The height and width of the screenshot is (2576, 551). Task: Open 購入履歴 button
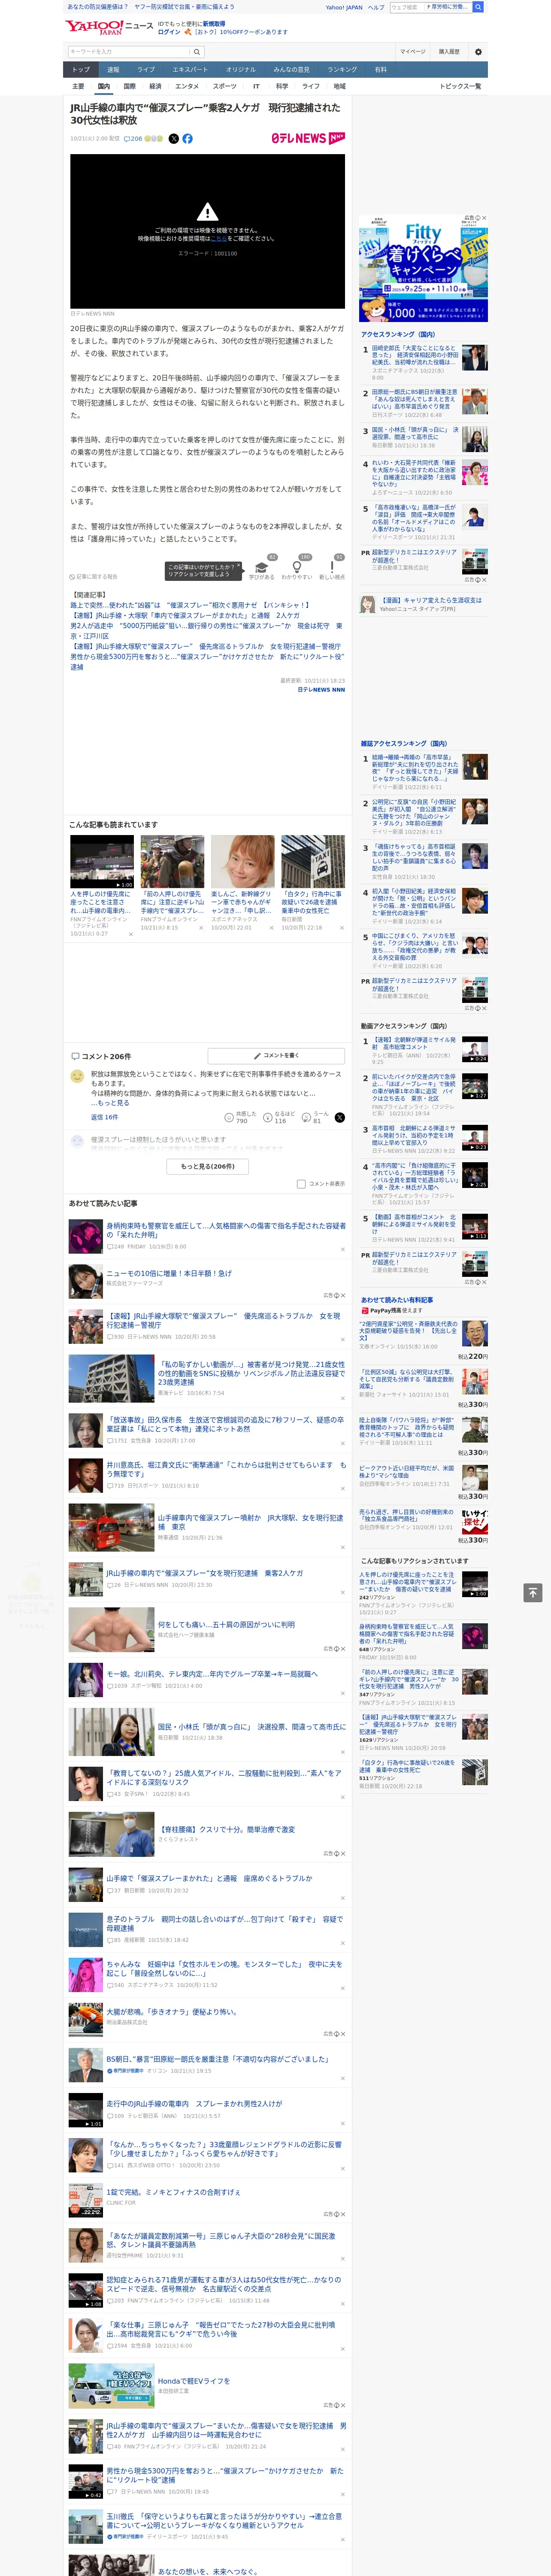pyautogui.click(x=449, y=51)
